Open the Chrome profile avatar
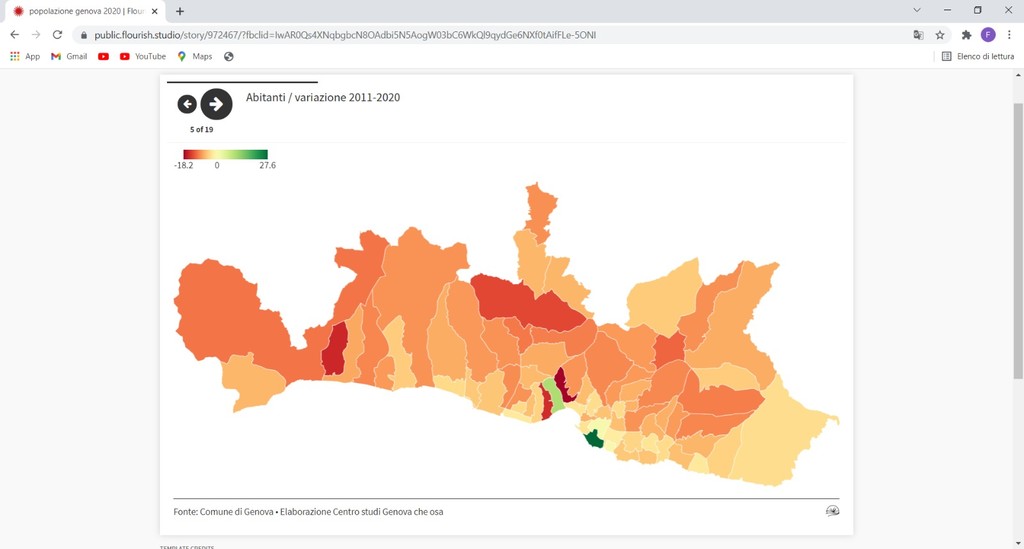The image size is (1024, 549). tap(988, 34)
